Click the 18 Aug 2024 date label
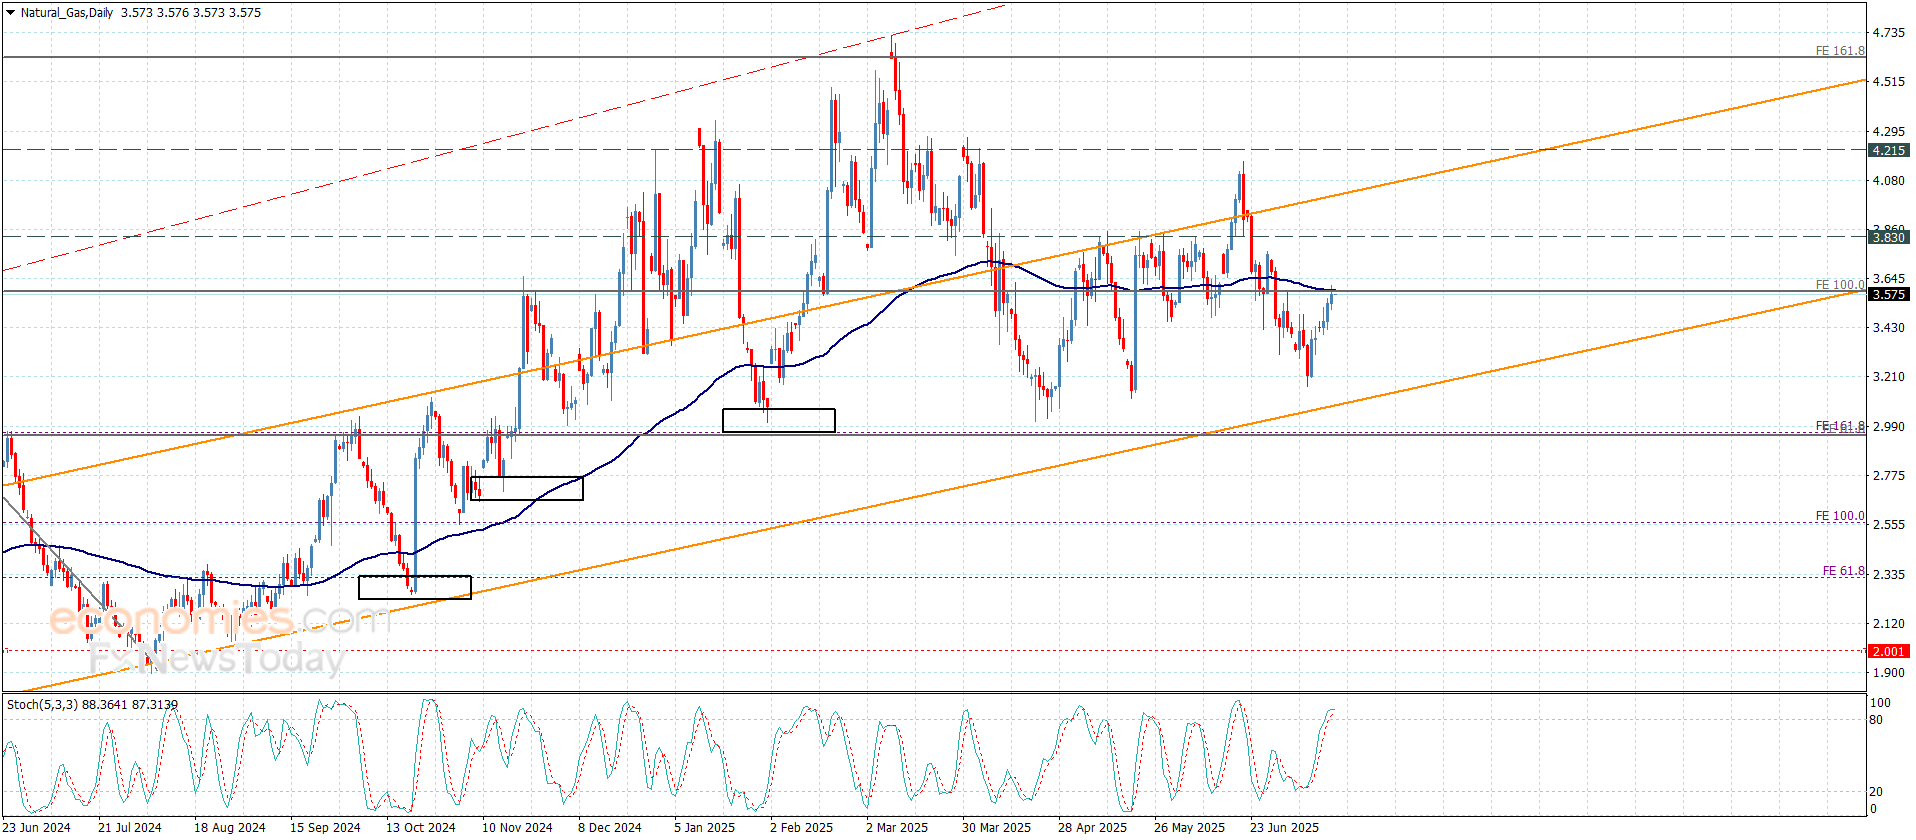Viewport: 1916px width, 840px height. click(230, 827)
